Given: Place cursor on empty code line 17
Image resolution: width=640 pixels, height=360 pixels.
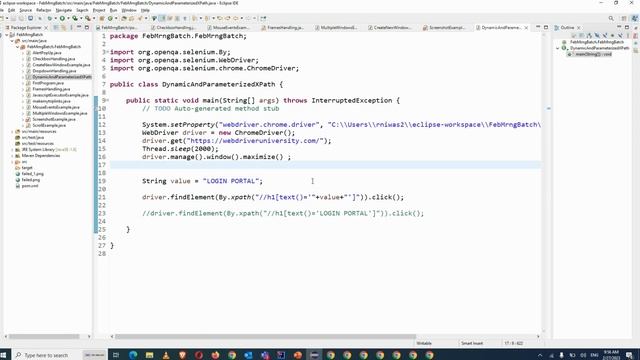Looking at the screenshot, I should pos(325,165).
